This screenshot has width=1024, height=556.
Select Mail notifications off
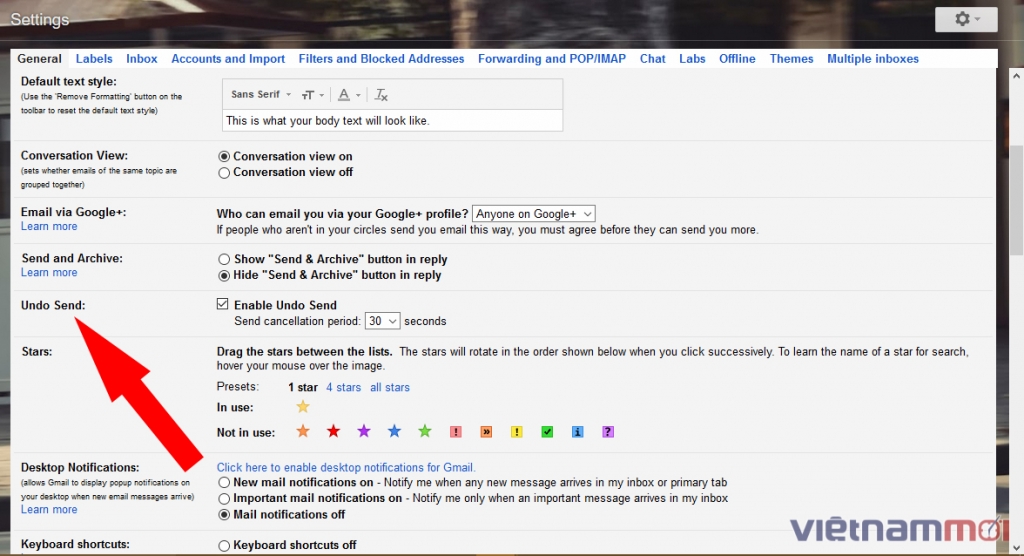224,515
